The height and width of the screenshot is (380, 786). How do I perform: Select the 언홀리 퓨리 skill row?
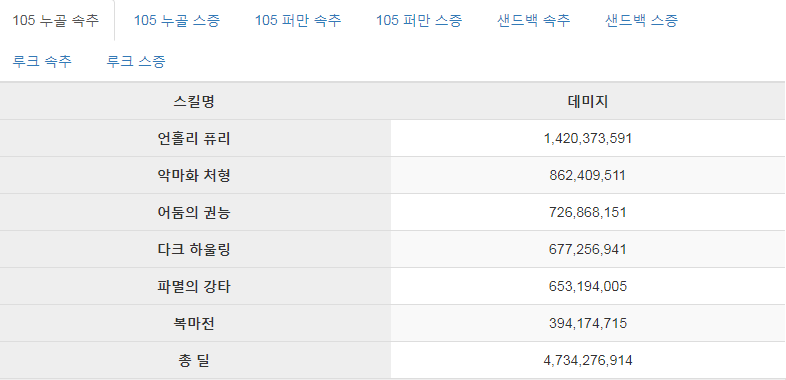pyautogui.click(x=393, y=138)
